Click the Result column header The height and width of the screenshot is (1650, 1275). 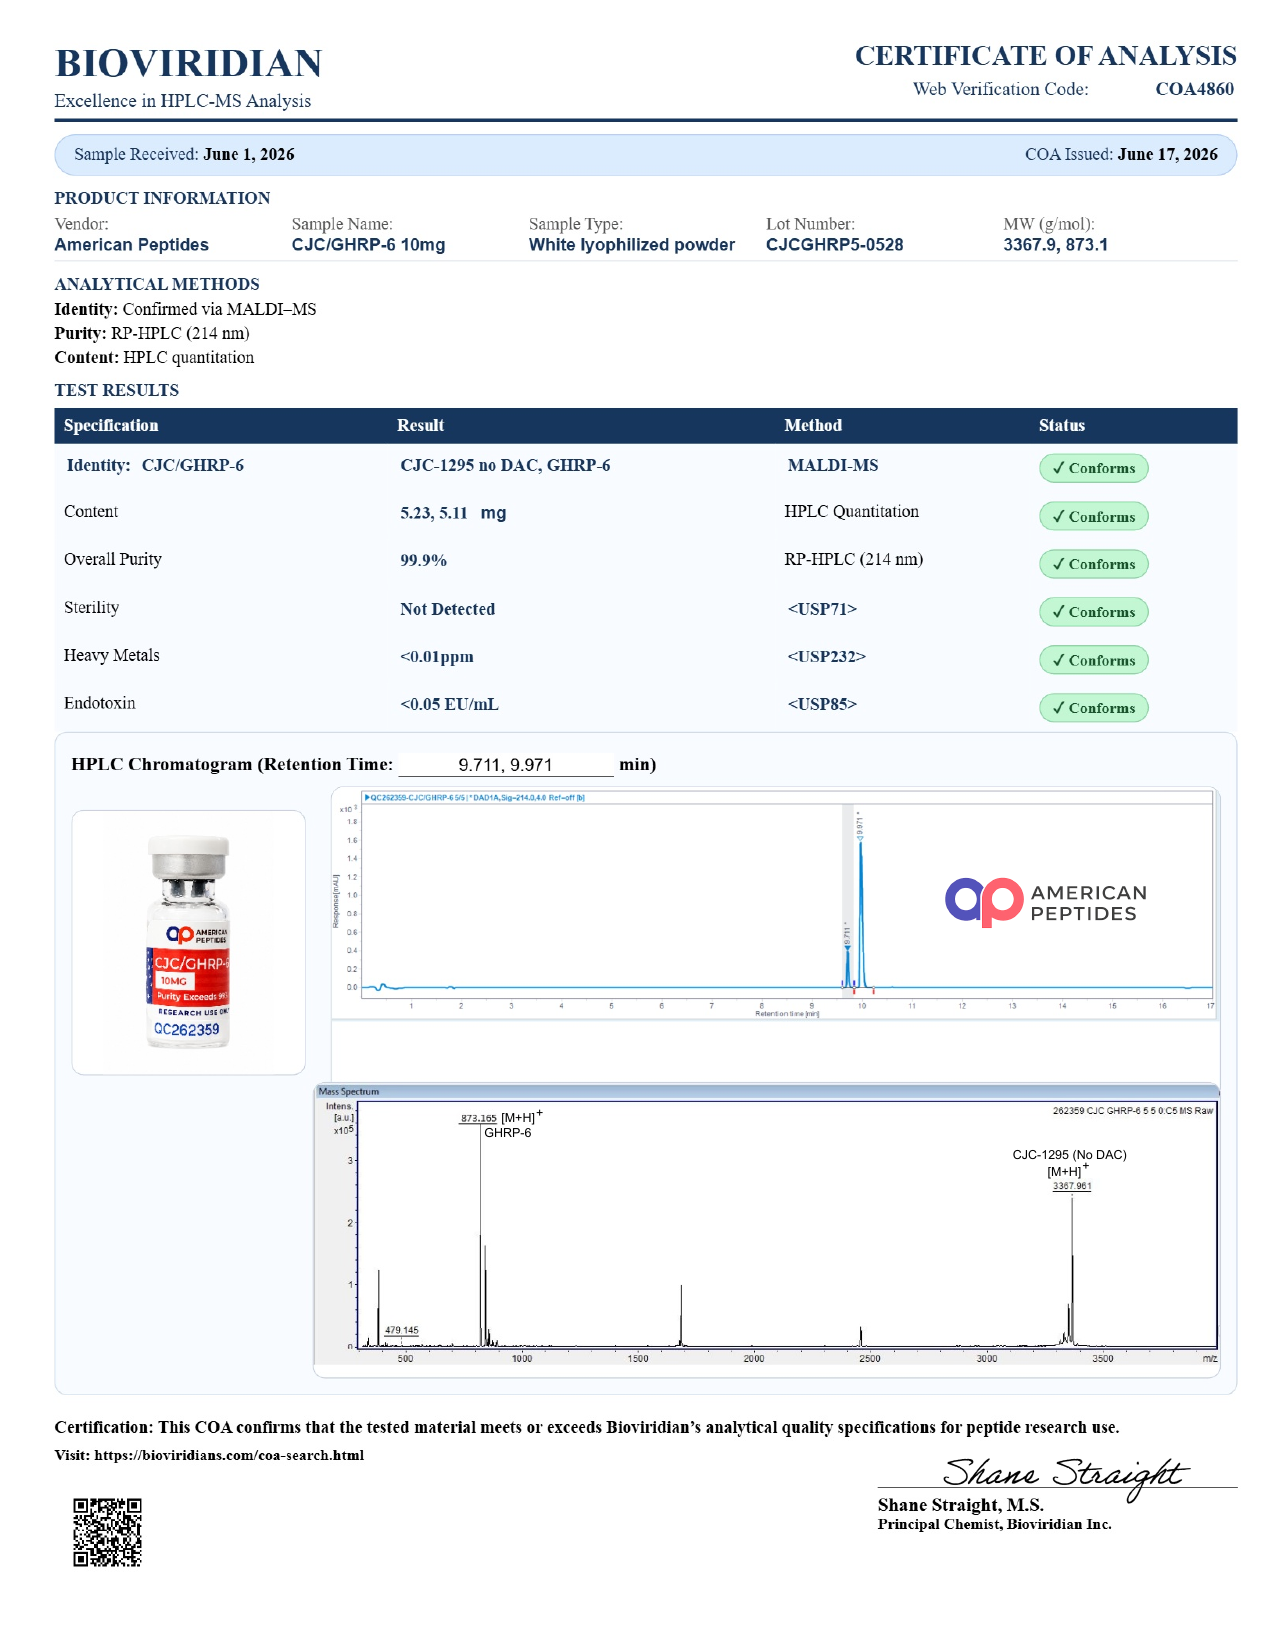[x=421, y=425]
